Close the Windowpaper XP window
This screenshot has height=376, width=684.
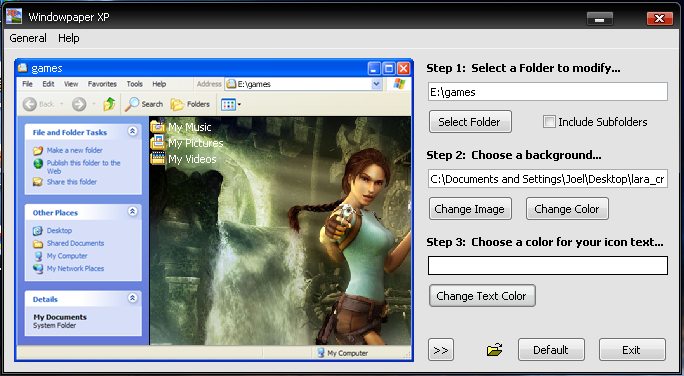coord(660,19)
